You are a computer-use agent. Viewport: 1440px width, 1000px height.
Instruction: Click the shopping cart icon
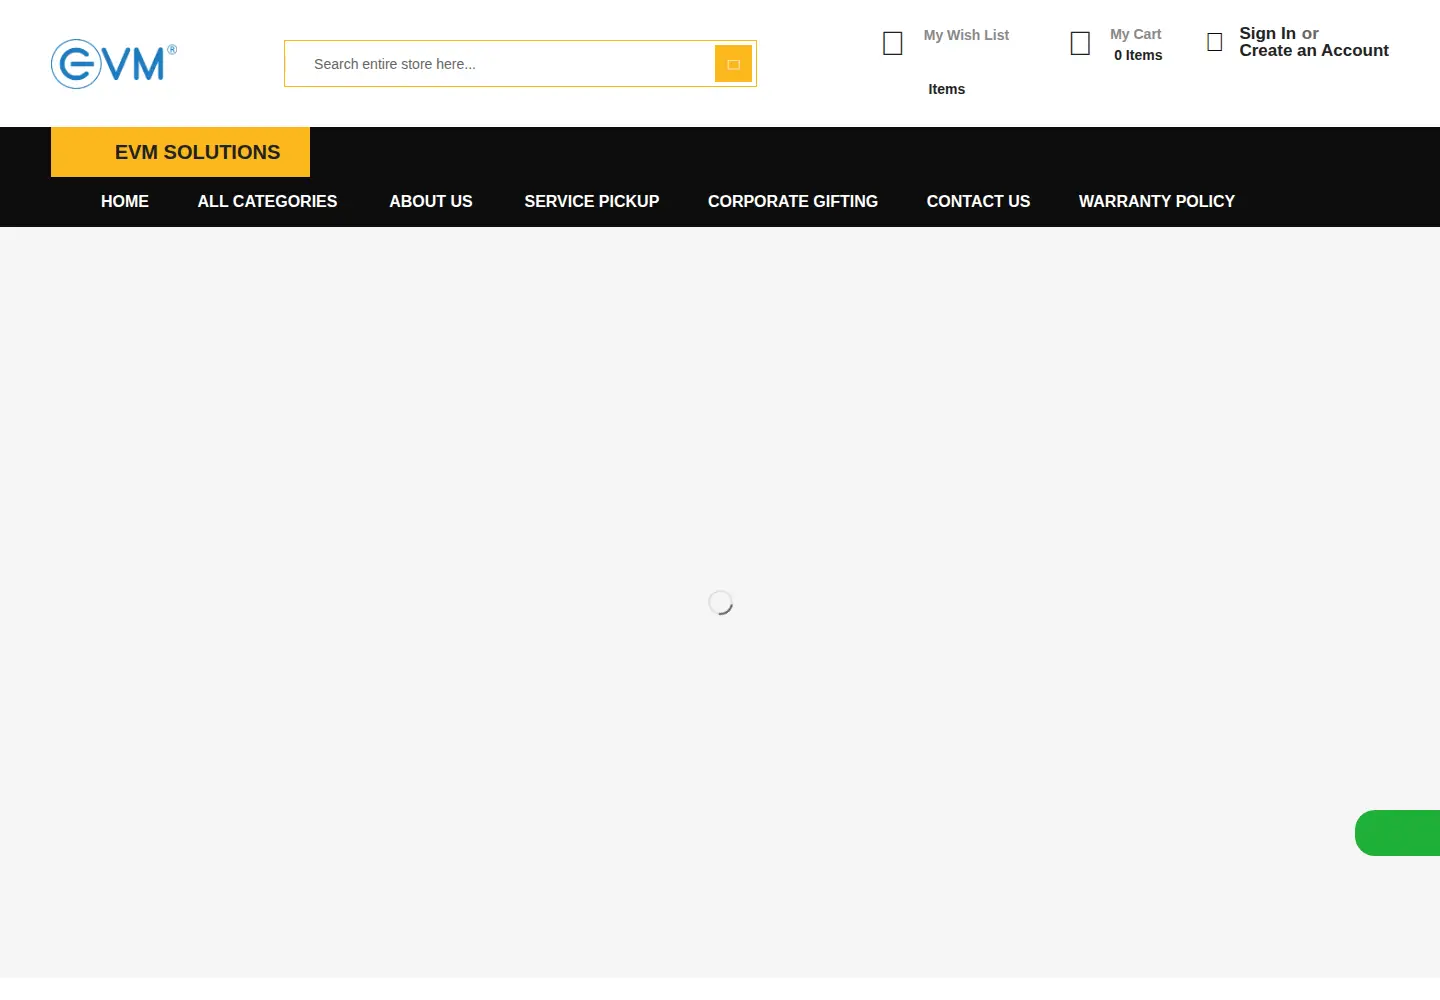click(1080, 43)
